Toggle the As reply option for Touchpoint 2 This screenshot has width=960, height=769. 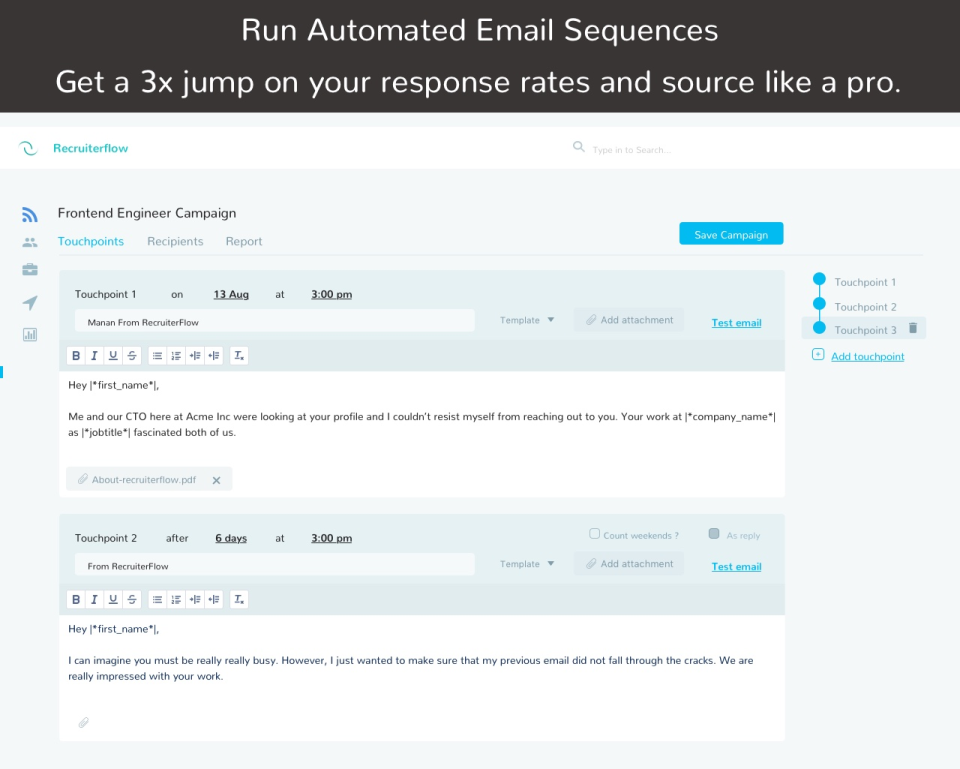pos(713,534)
